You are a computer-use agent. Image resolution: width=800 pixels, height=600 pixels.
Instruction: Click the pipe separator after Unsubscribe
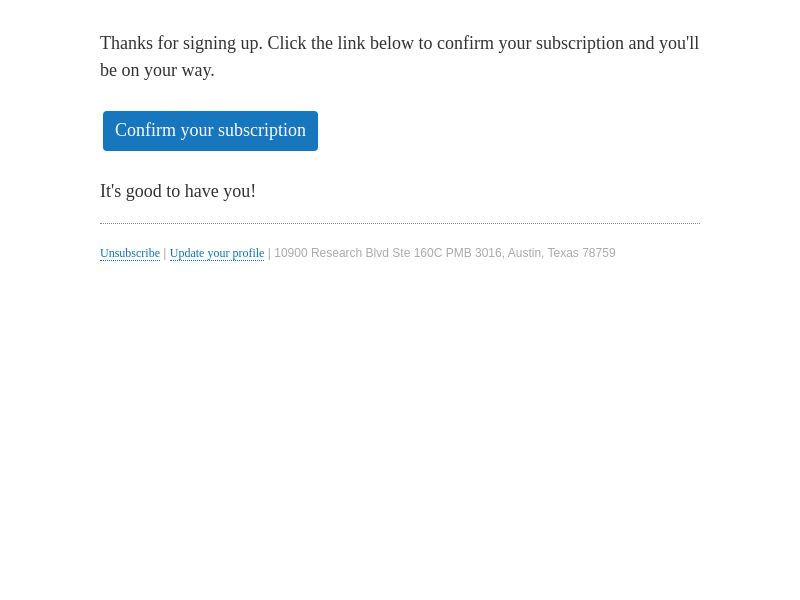coord(165,253)
